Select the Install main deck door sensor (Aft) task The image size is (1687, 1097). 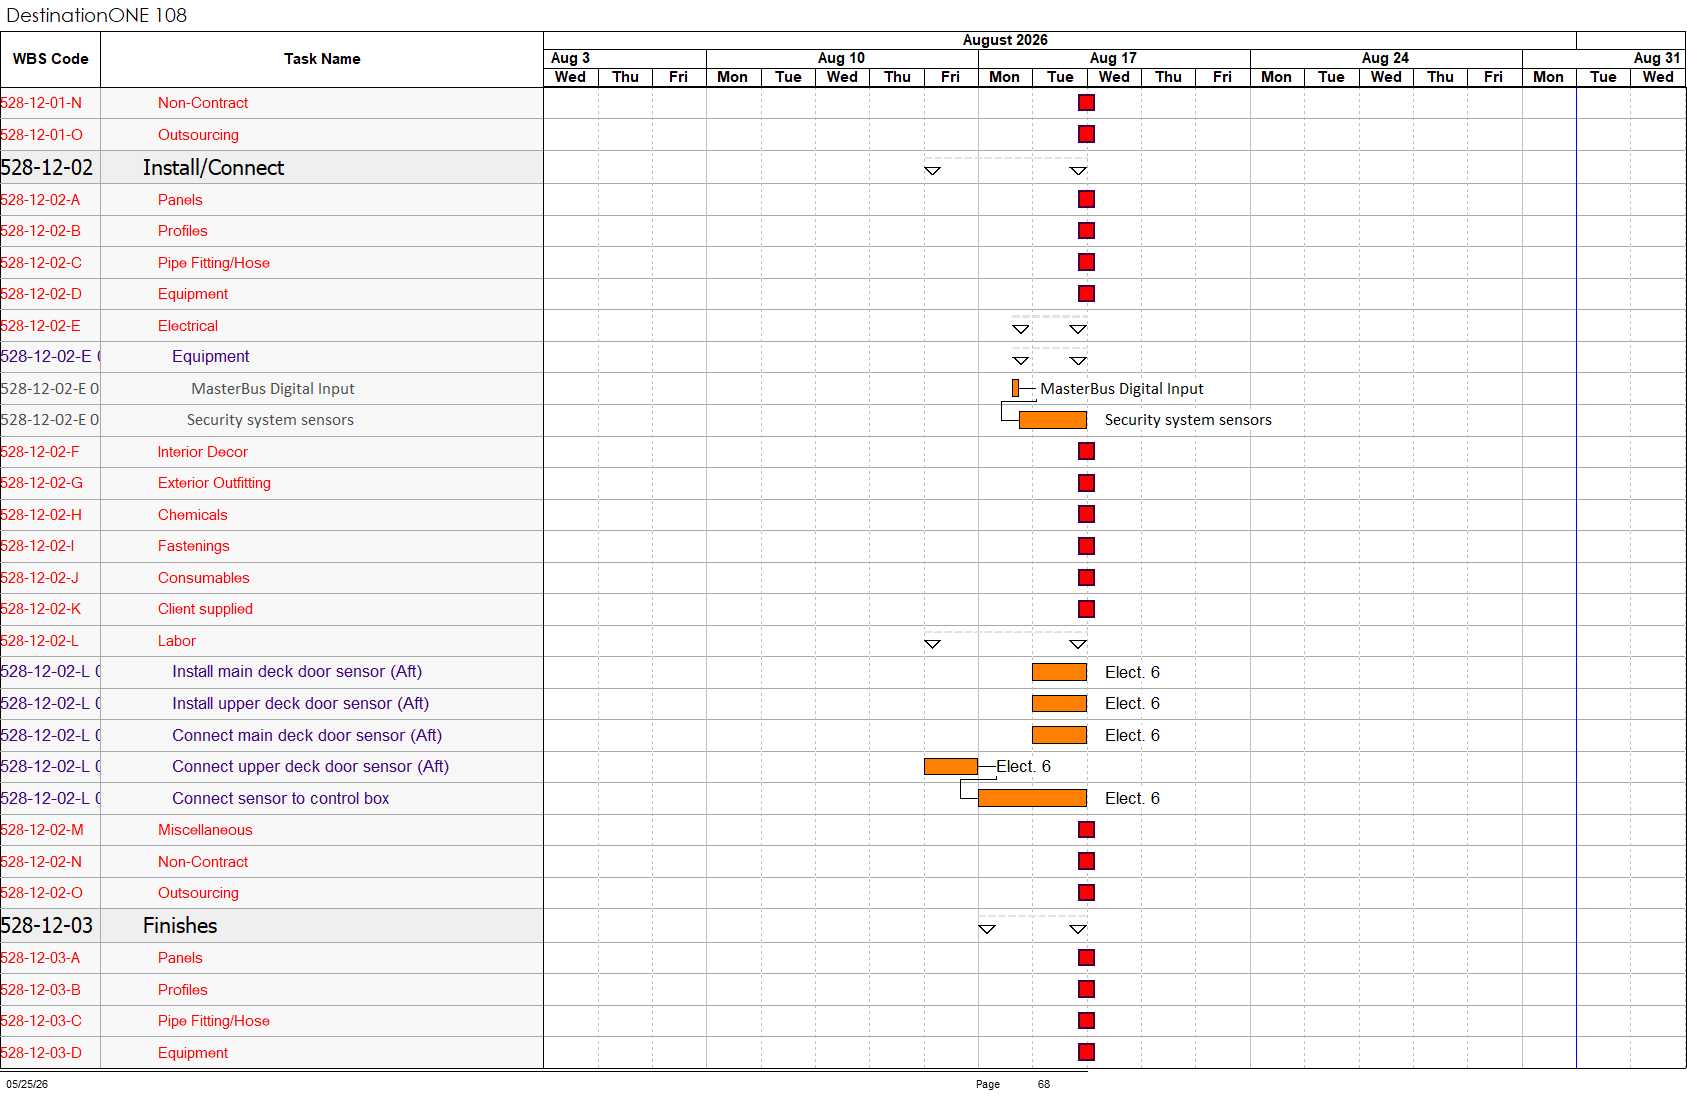click(x=297, y=672)
